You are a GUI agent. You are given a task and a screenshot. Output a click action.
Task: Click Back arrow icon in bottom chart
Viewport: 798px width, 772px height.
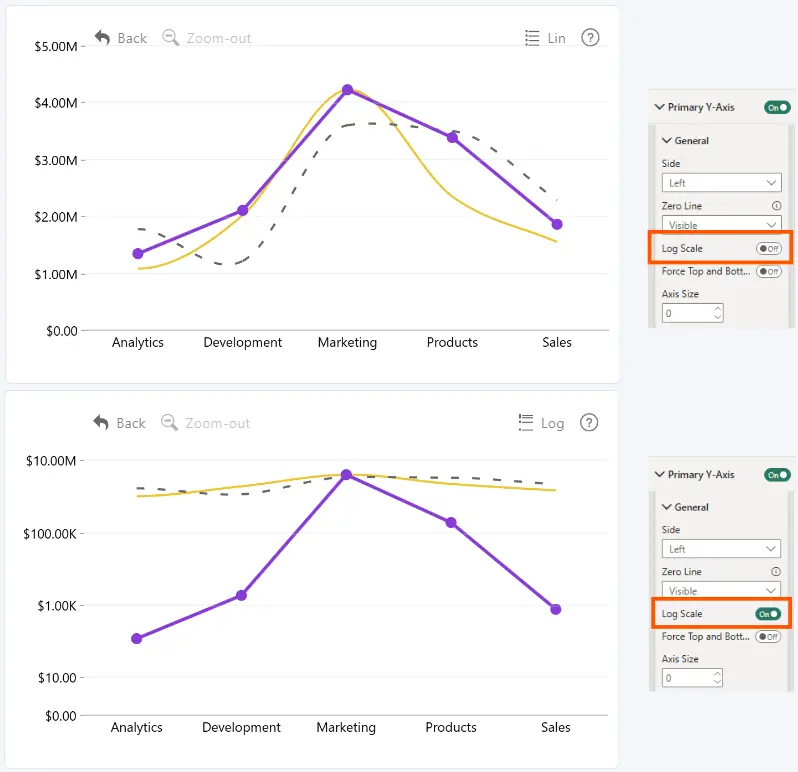(101, 422)
